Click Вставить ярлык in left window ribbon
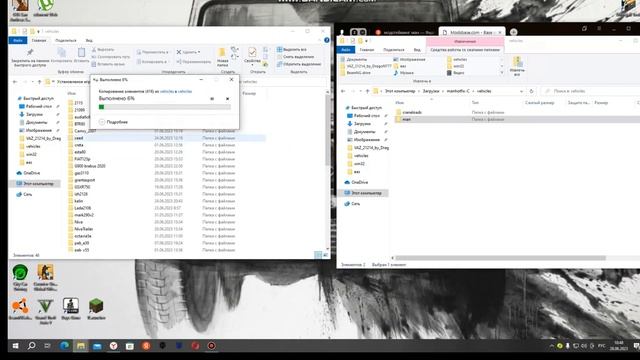This screenshot has height=360, width=640. coord(108,64)
